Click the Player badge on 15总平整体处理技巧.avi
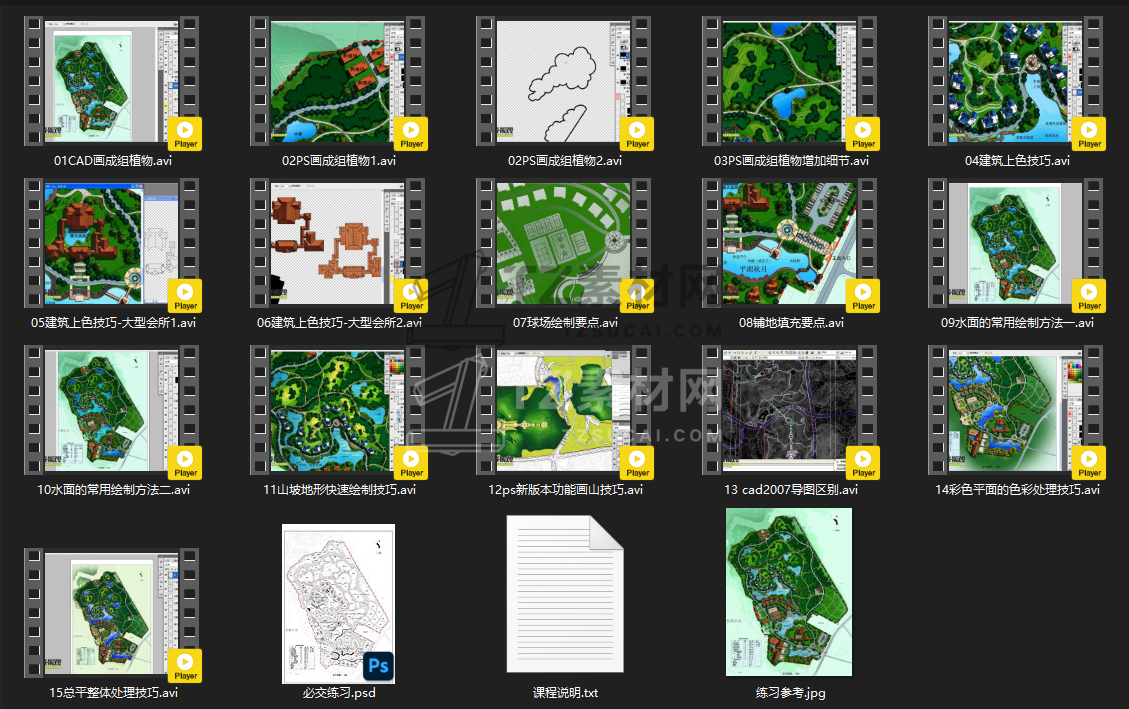This screenshot has width=1129, height=709. point(185,666)
